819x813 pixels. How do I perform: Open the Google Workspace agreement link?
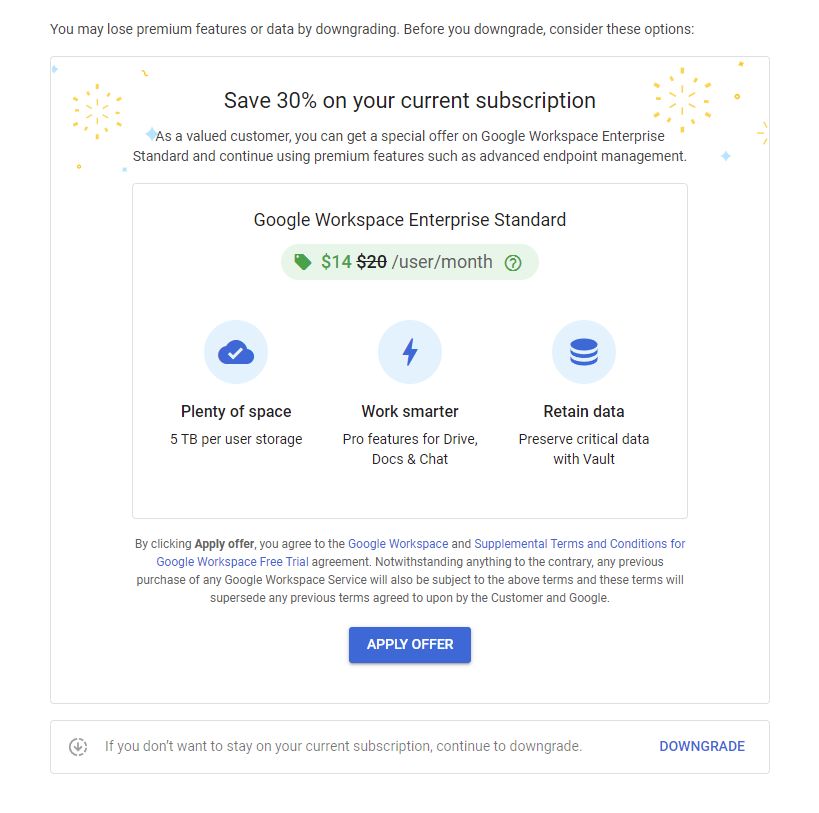pyautogui.click(x=398, y=544)
